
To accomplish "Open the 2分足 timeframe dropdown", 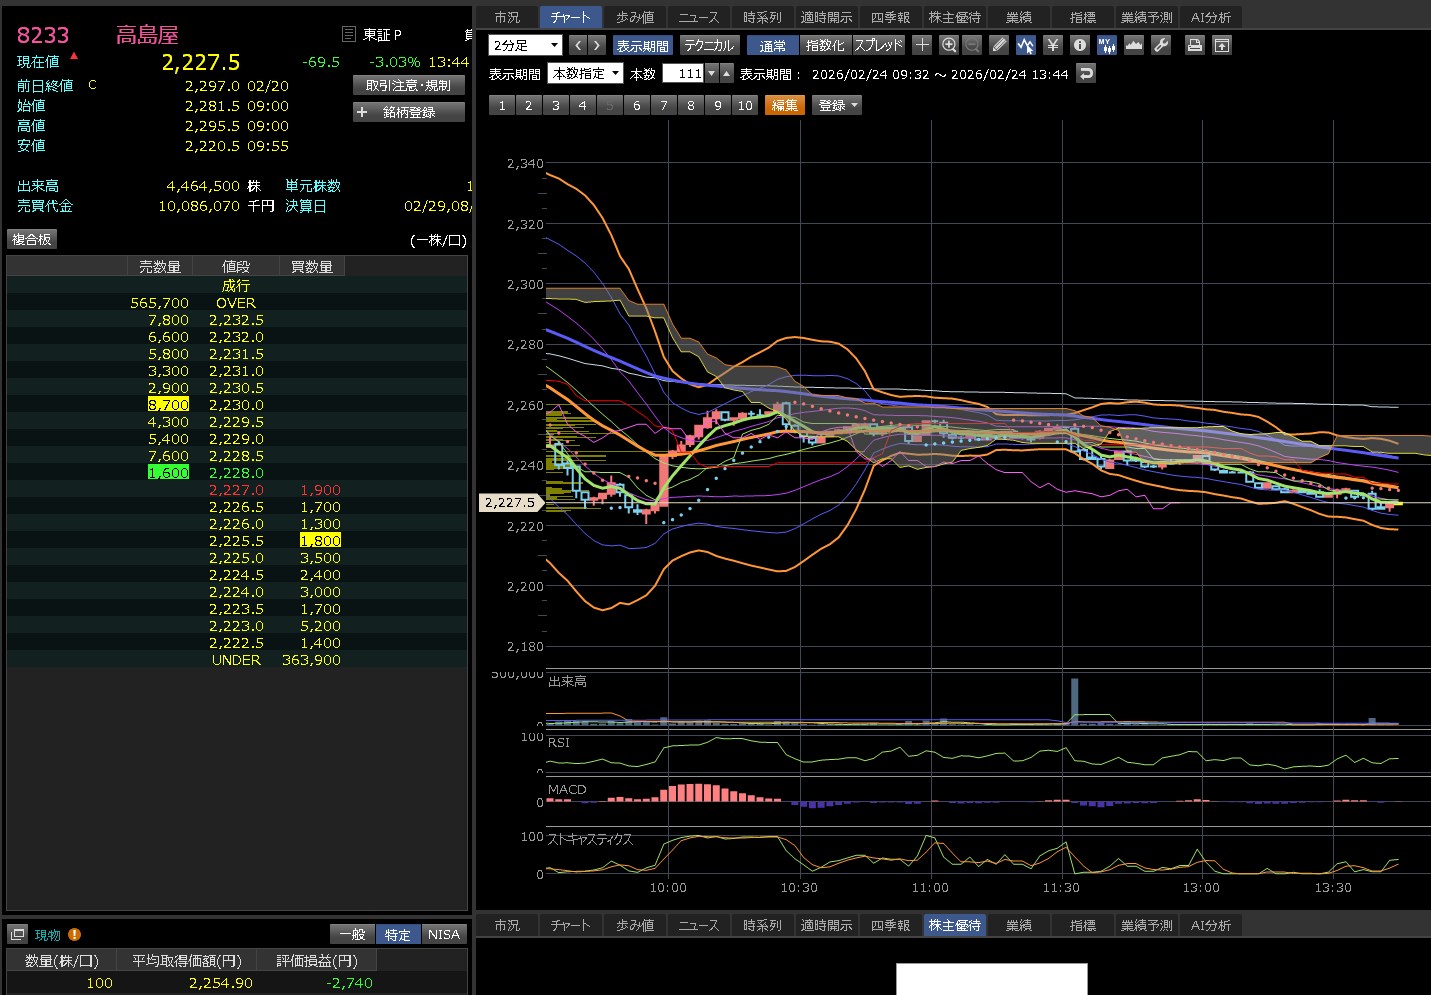I will coord(526,45).
